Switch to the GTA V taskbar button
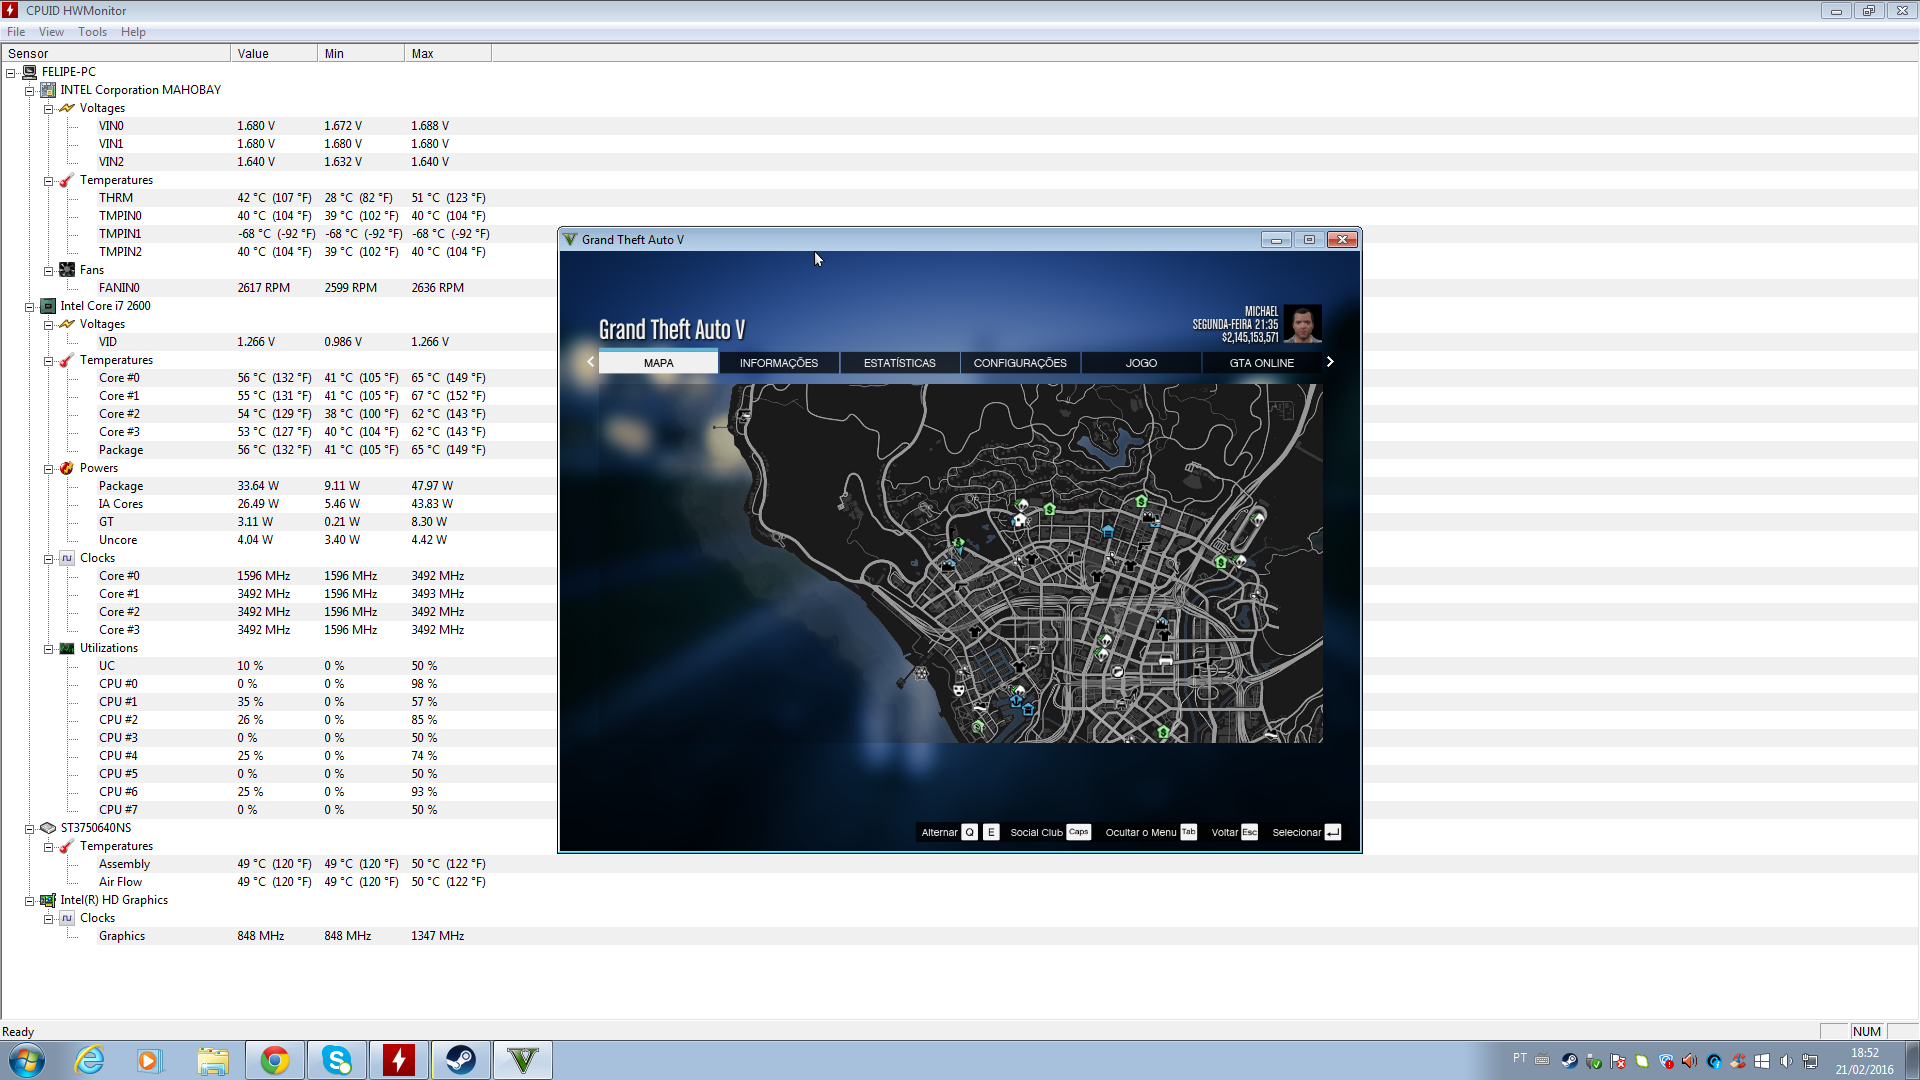The width and height of the screenshot is (1920, 1080). (523, 1060)
